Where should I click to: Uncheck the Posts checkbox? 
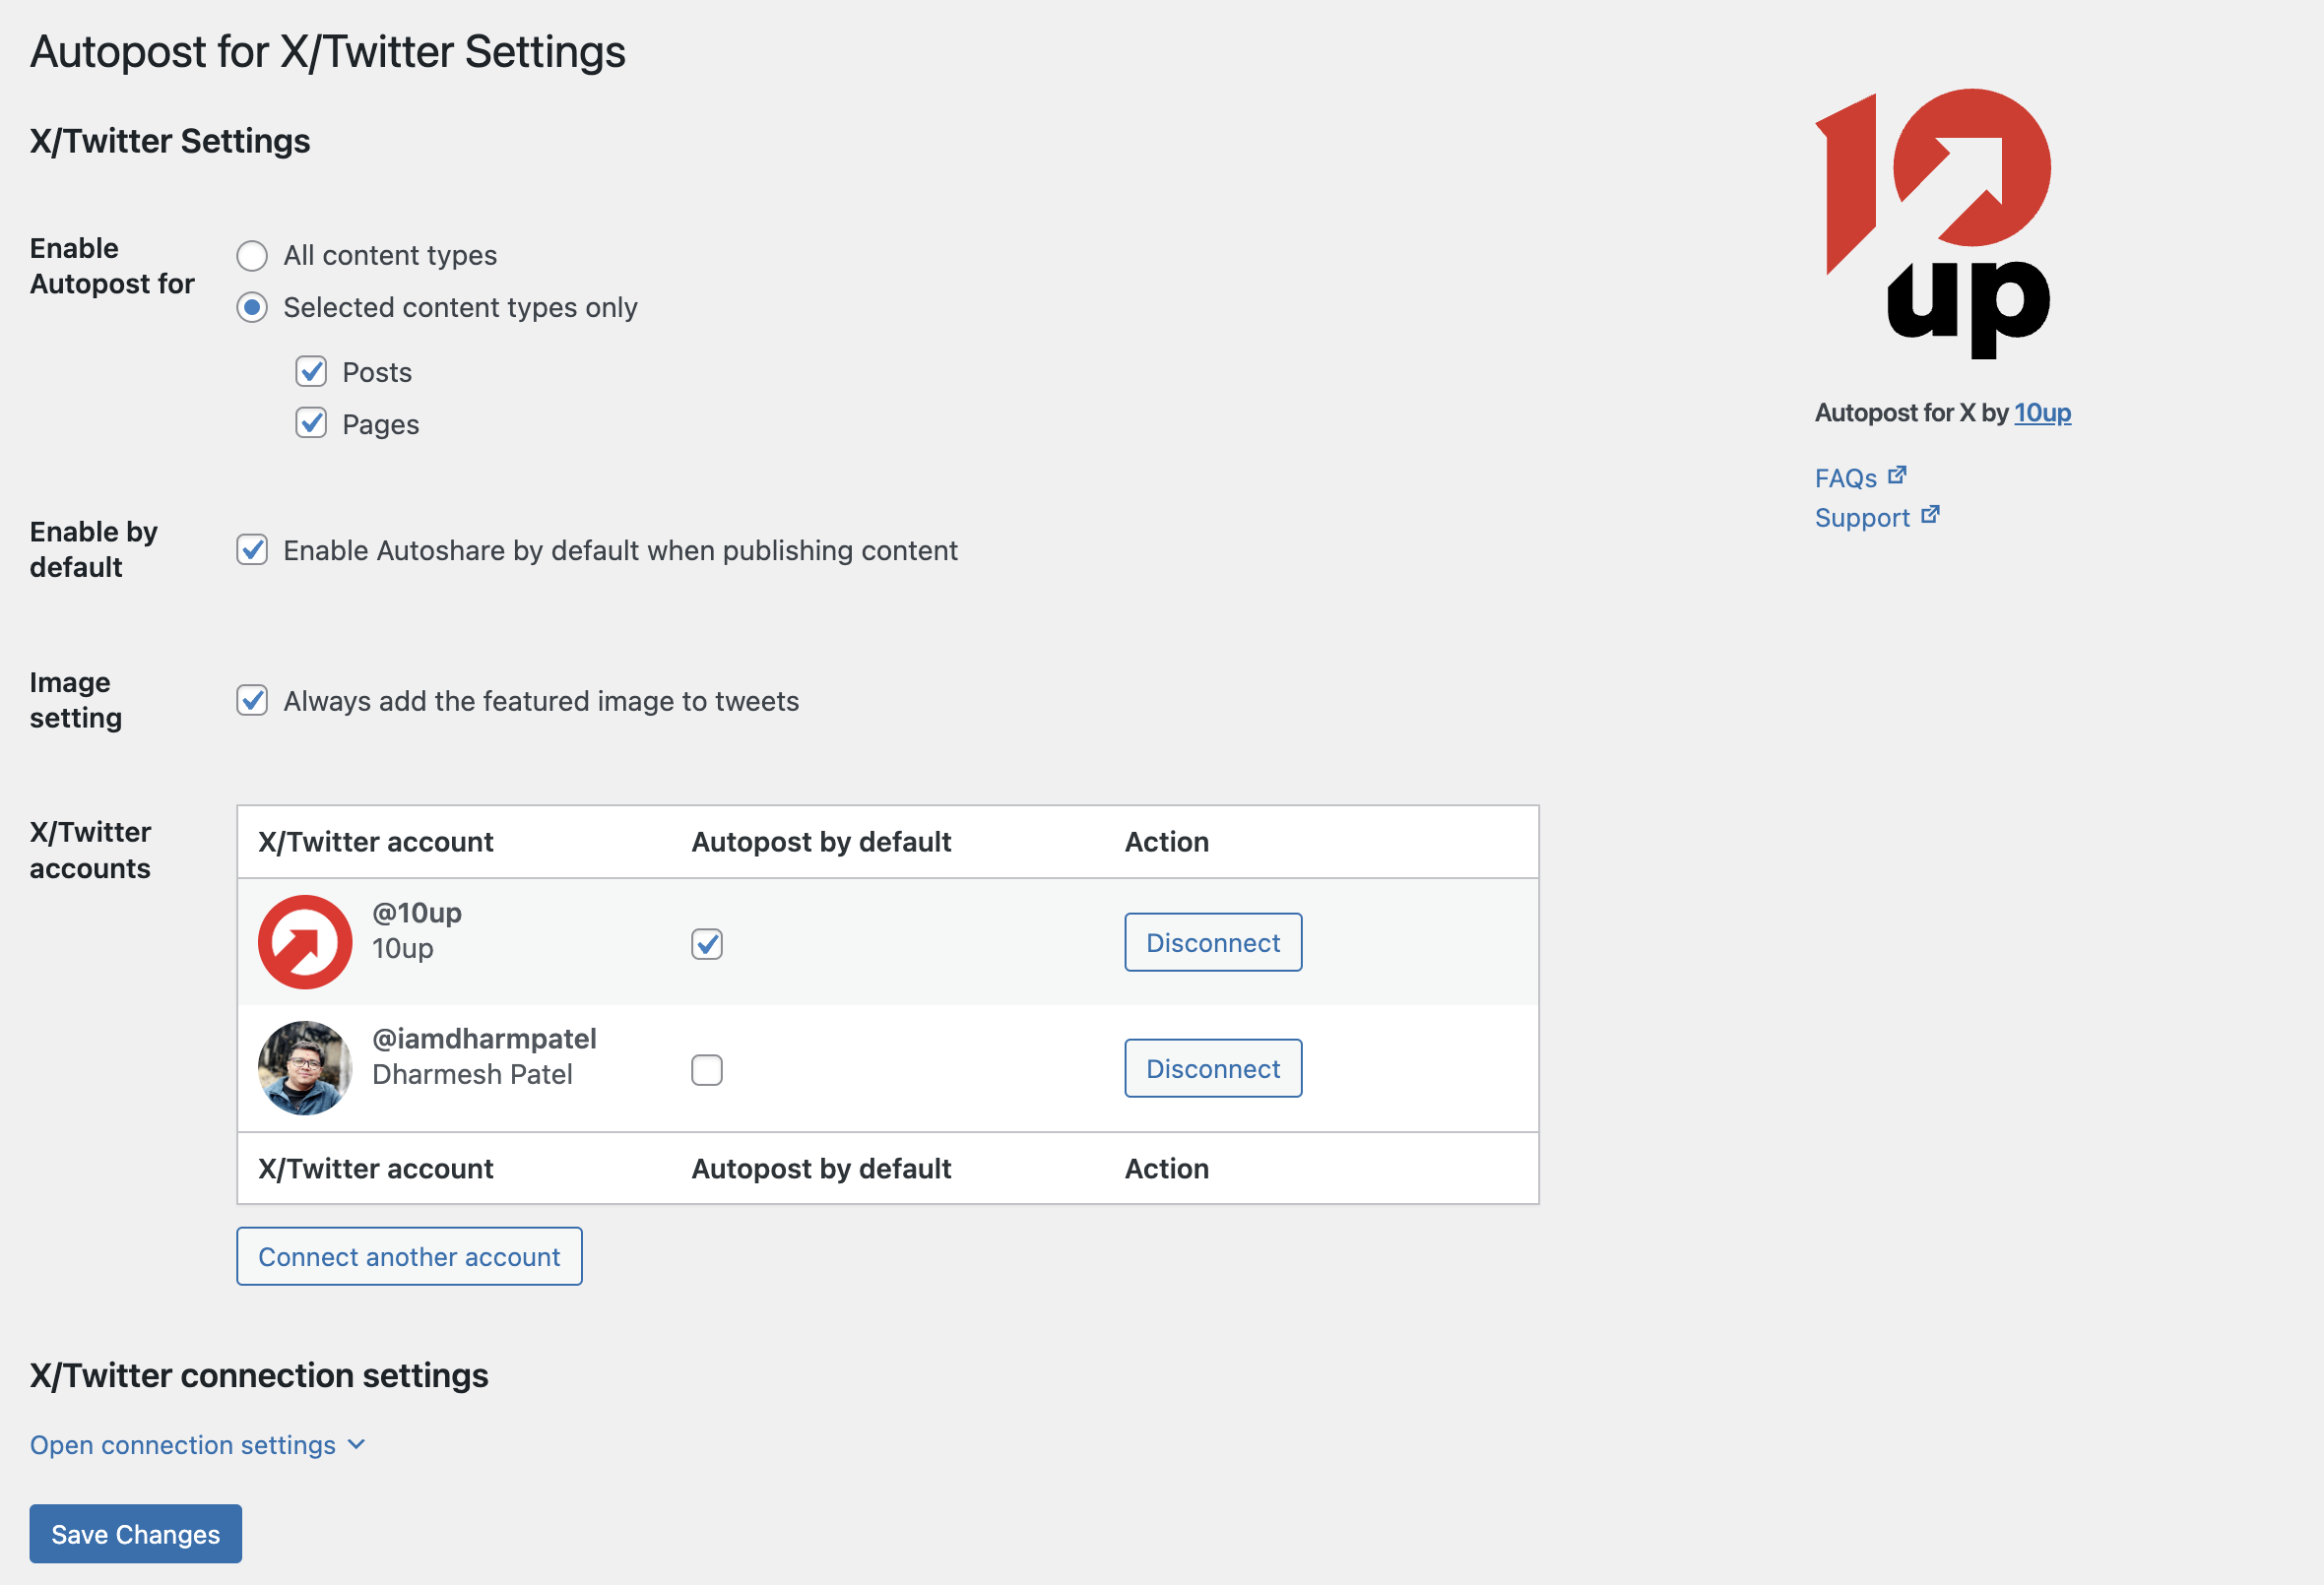click(311, 372)
